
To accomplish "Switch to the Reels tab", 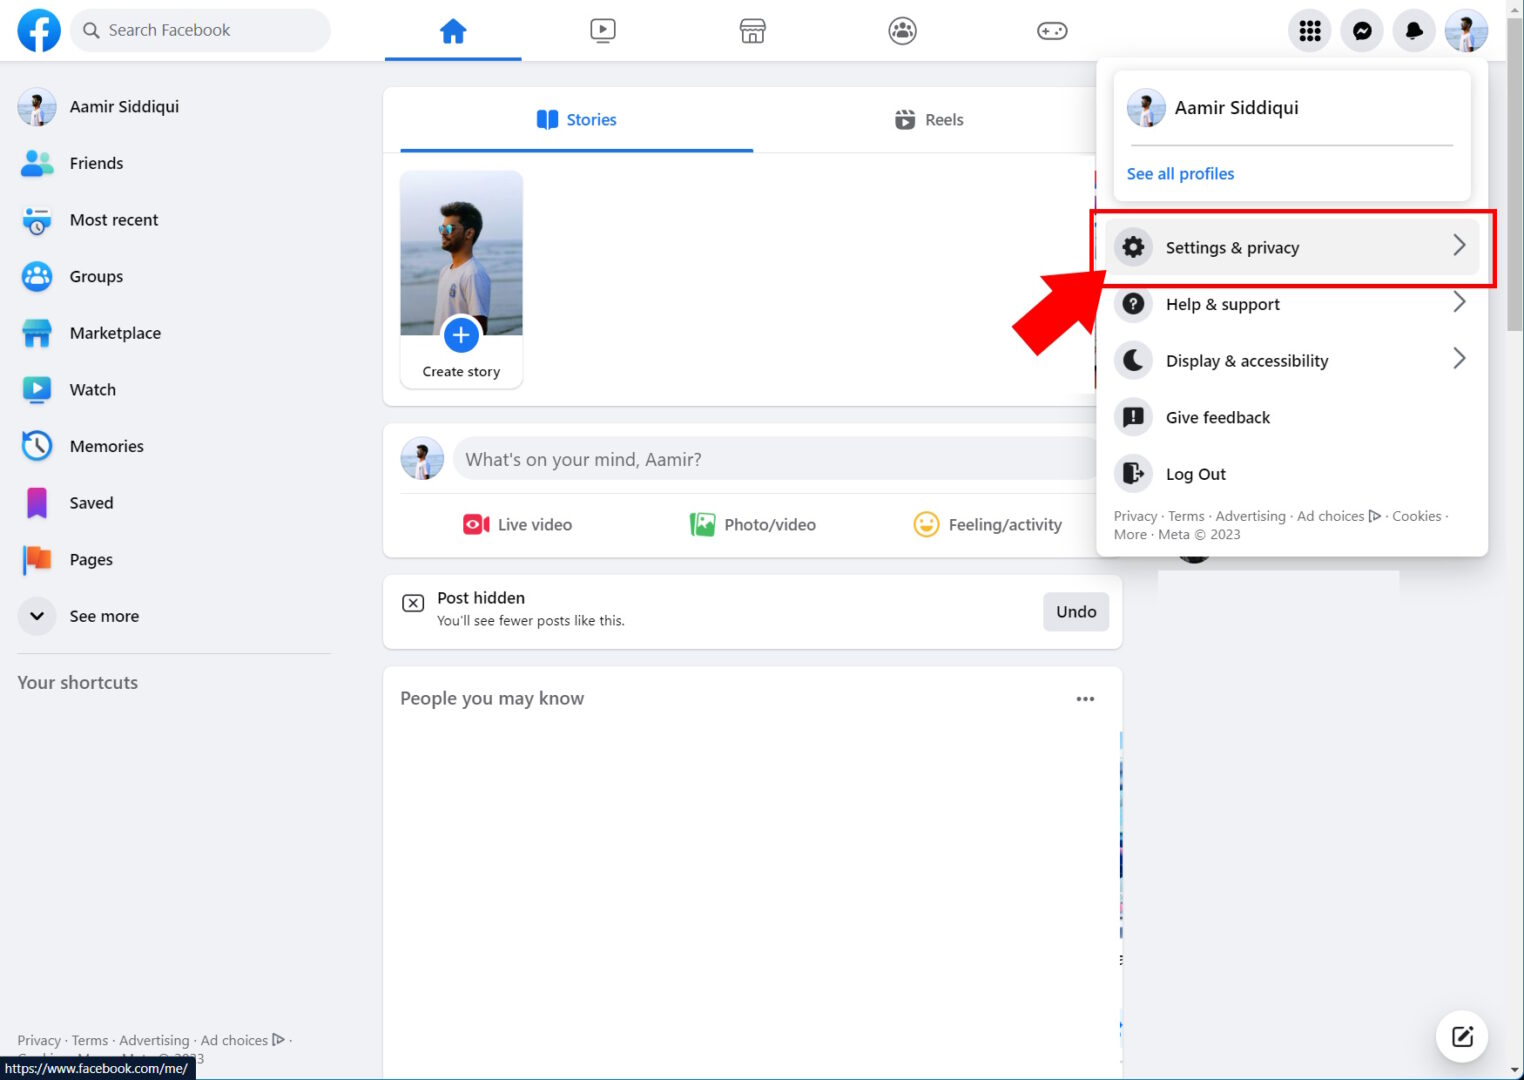I will [928, 119].
